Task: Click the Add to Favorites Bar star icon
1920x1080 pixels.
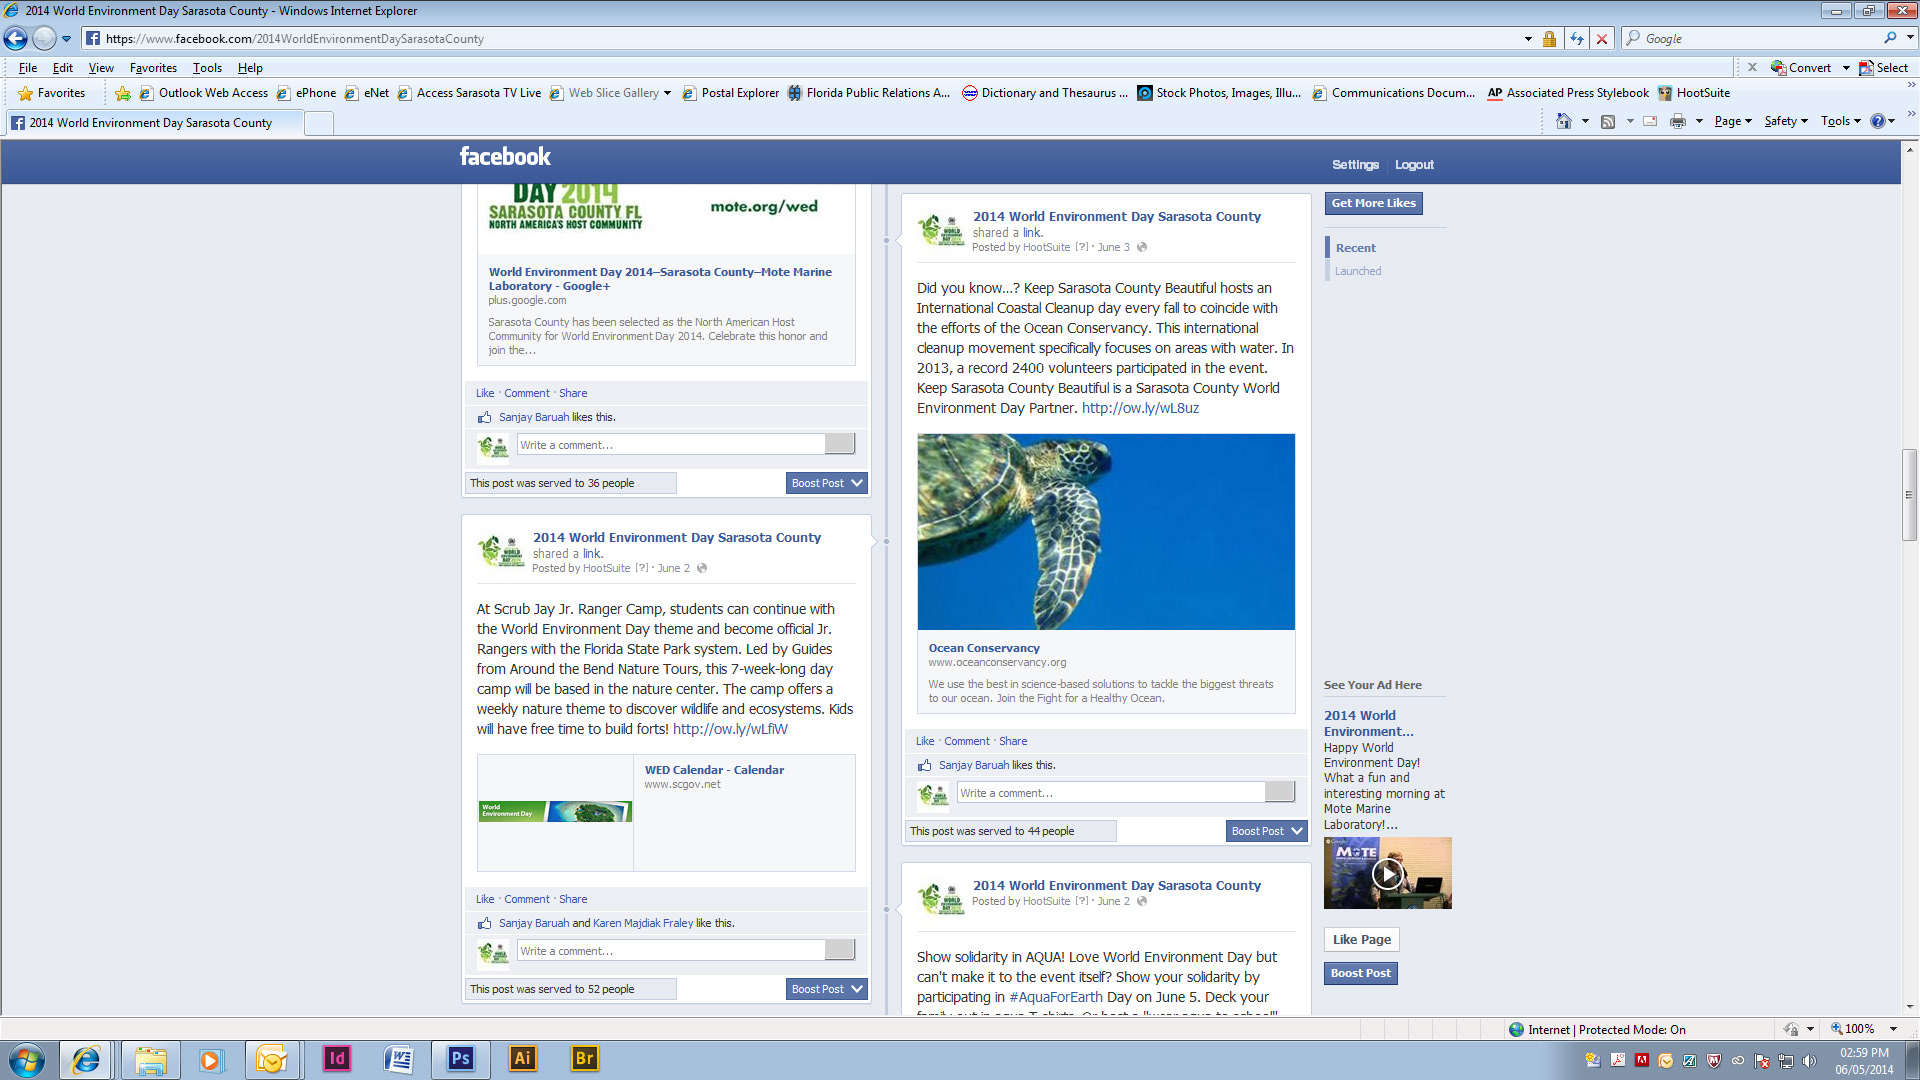Action: [x=123, y=93]
